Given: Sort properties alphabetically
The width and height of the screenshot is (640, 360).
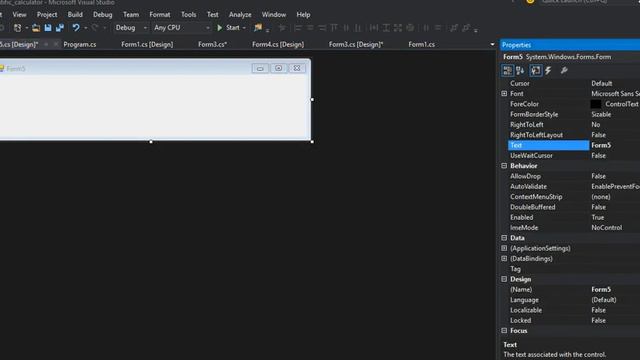Looking at the screenshot, I should 520,71.
